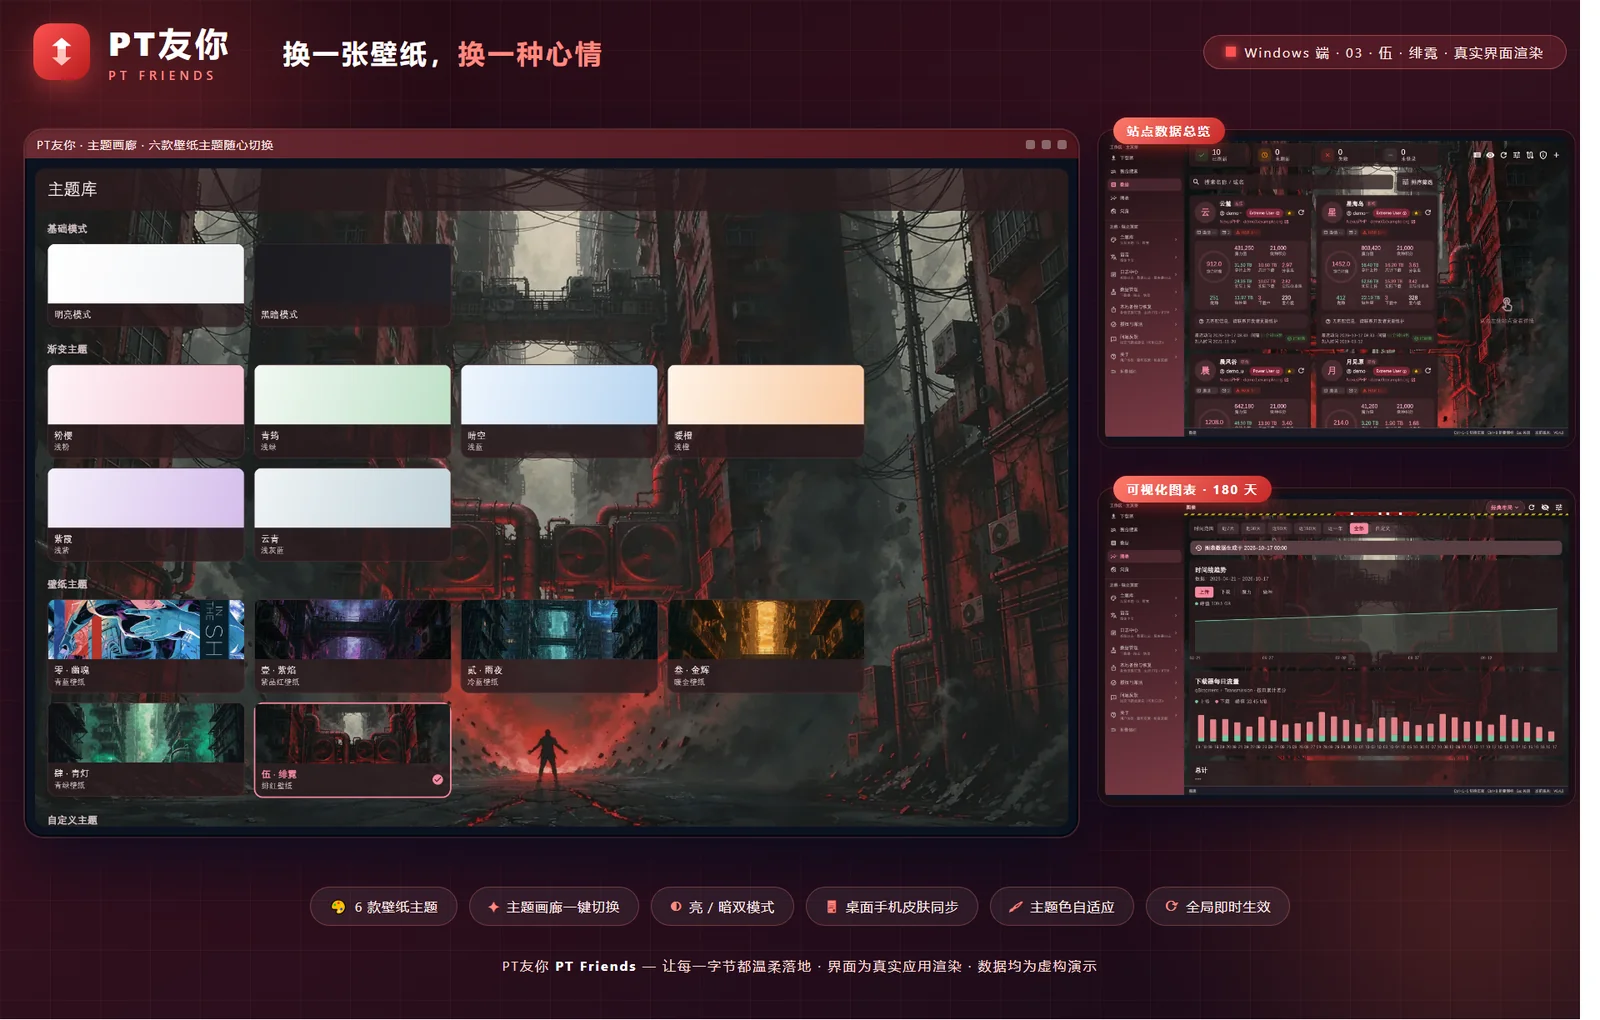Screen dimensions: 1600x1020
Task: Open the layout dropdown in chart panel
Action: 1504,507
